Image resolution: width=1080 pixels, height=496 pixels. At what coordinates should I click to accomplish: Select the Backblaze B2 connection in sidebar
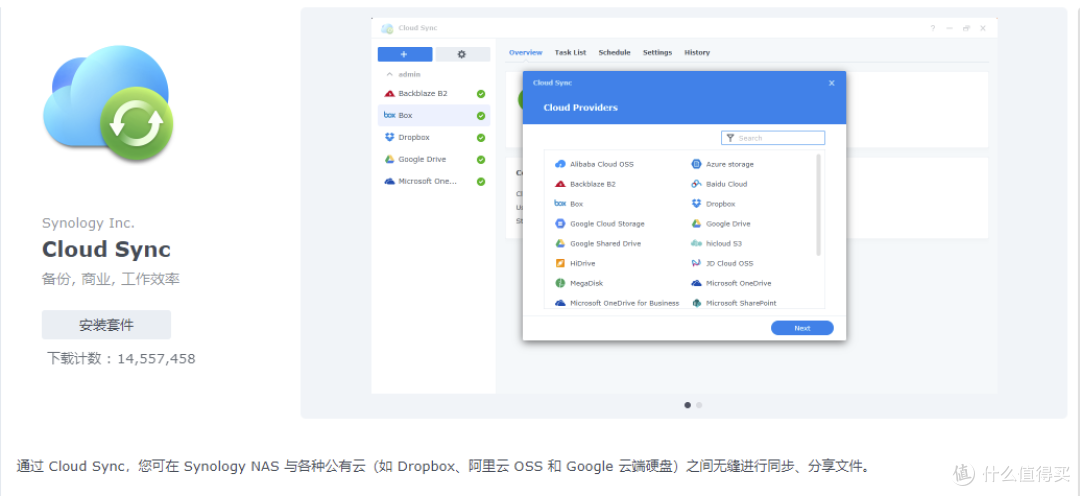pos(422,94)
